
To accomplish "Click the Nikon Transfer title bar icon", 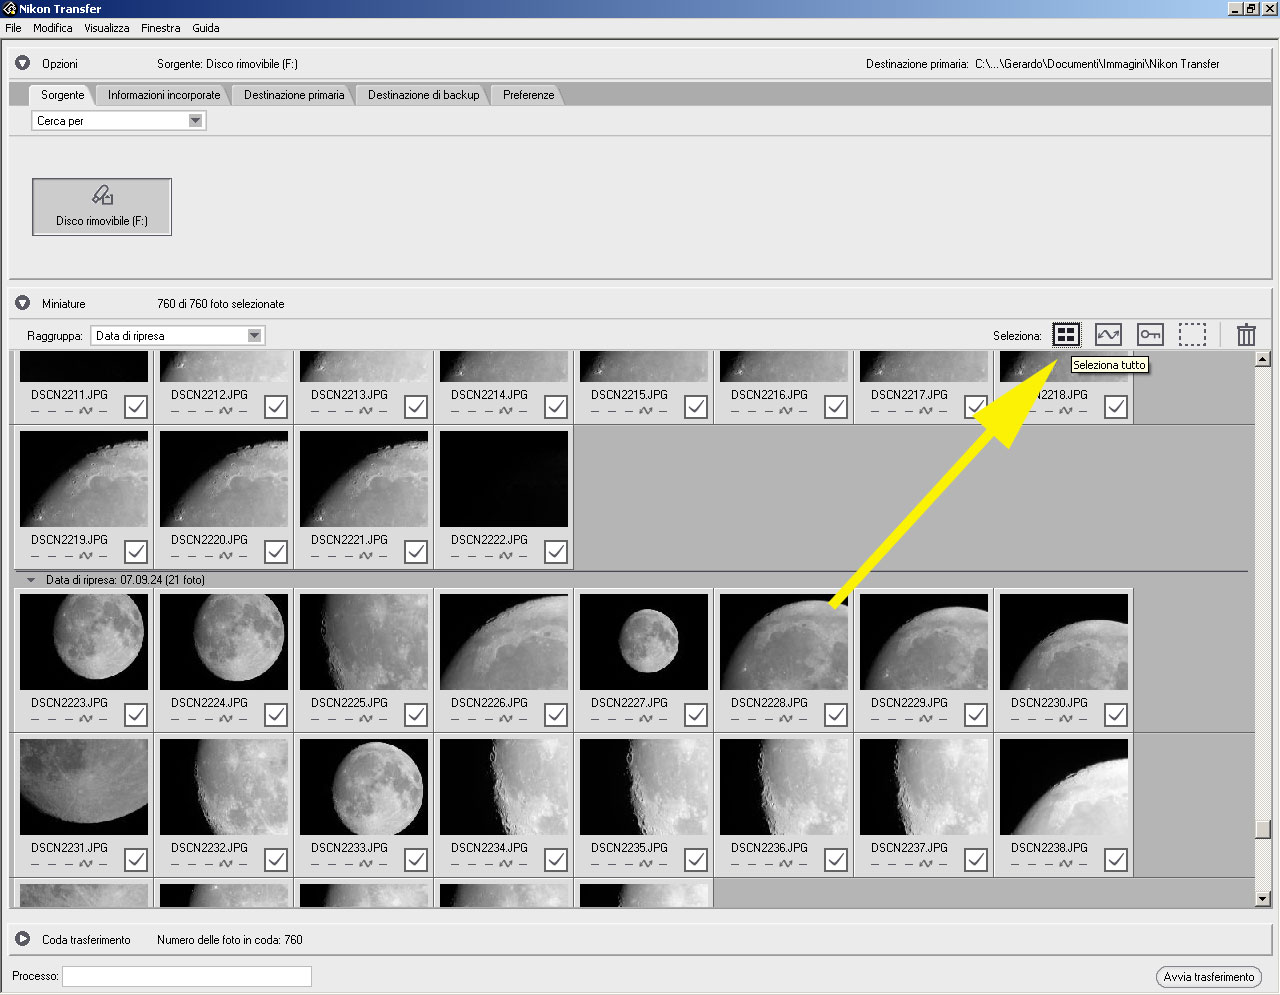I will tap(9, 9).
